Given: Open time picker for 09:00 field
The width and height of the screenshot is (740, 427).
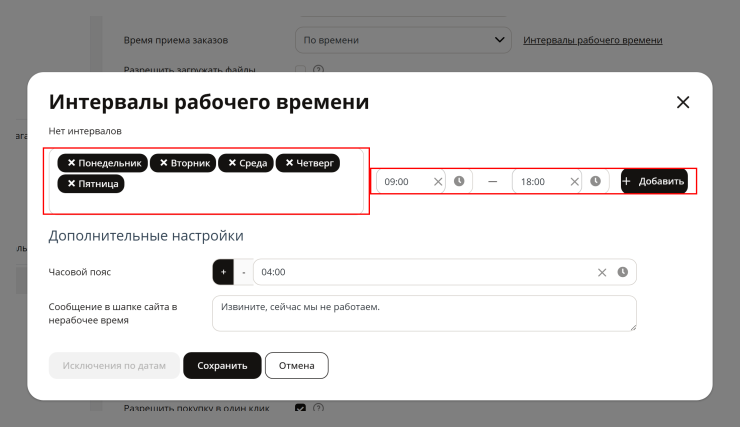Looking at the screenshot, I should point(459,181).
